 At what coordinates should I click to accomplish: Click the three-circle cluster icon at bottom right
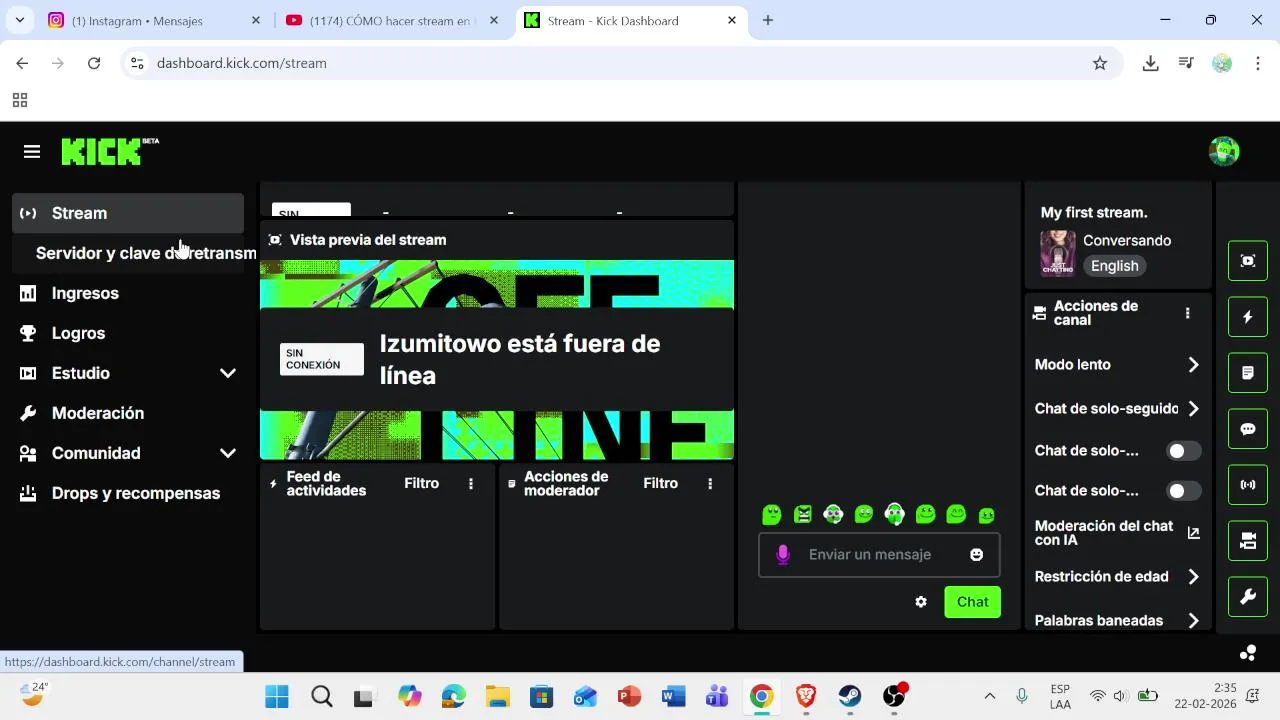pyautogui.click(x=1248, y=653)
